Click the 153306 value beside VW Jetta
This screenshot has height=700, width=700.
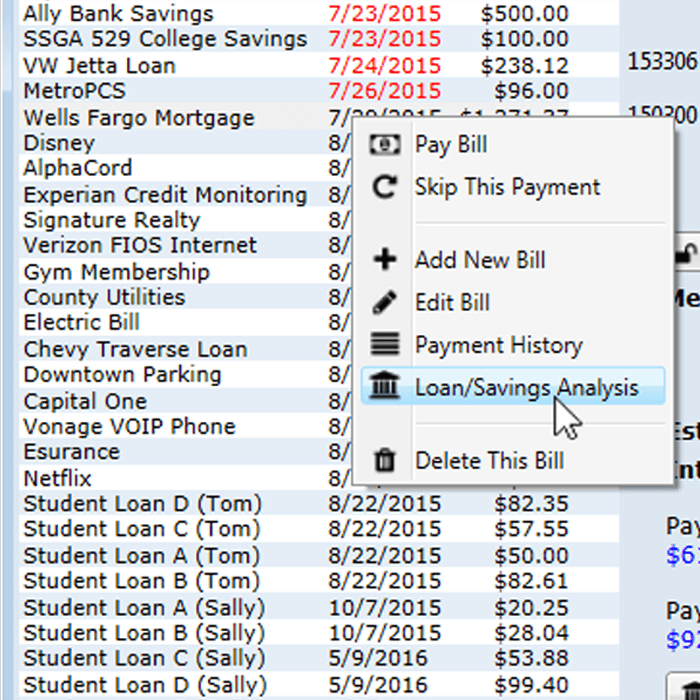click(x=662, y=61)
